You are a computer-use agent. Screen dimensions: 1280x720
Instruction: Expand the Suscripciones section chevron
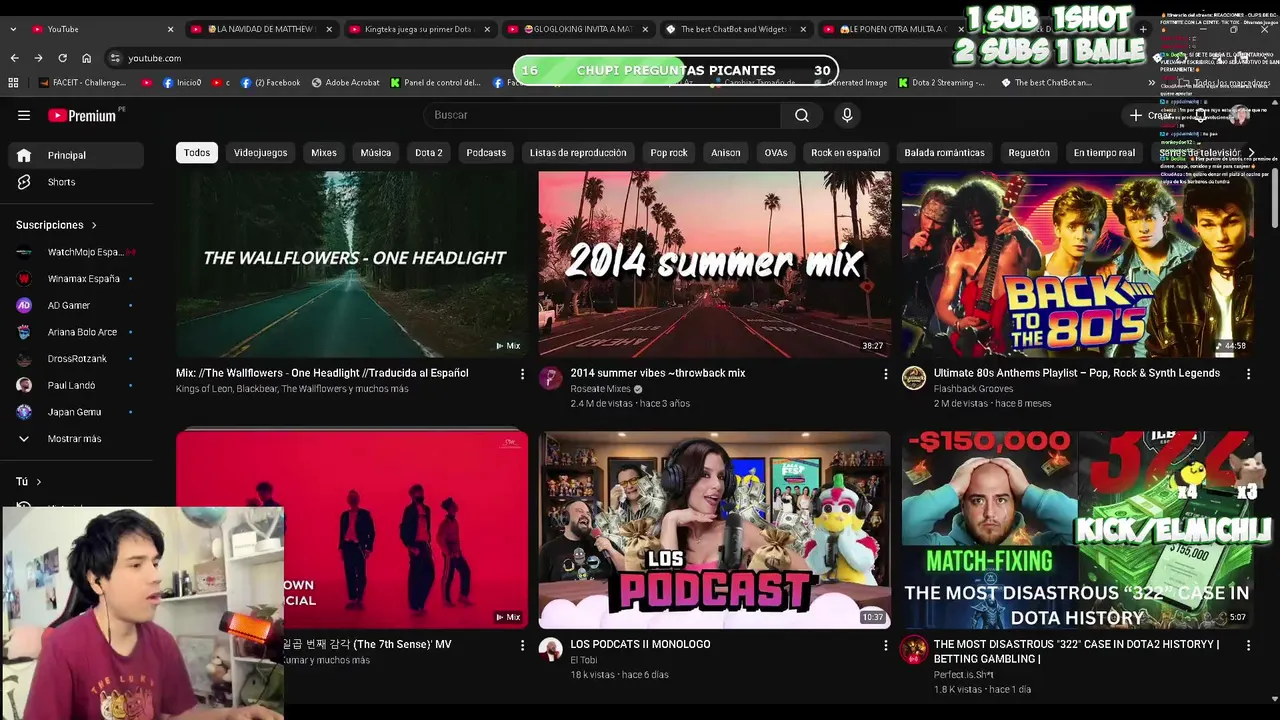tap(94, 225)
